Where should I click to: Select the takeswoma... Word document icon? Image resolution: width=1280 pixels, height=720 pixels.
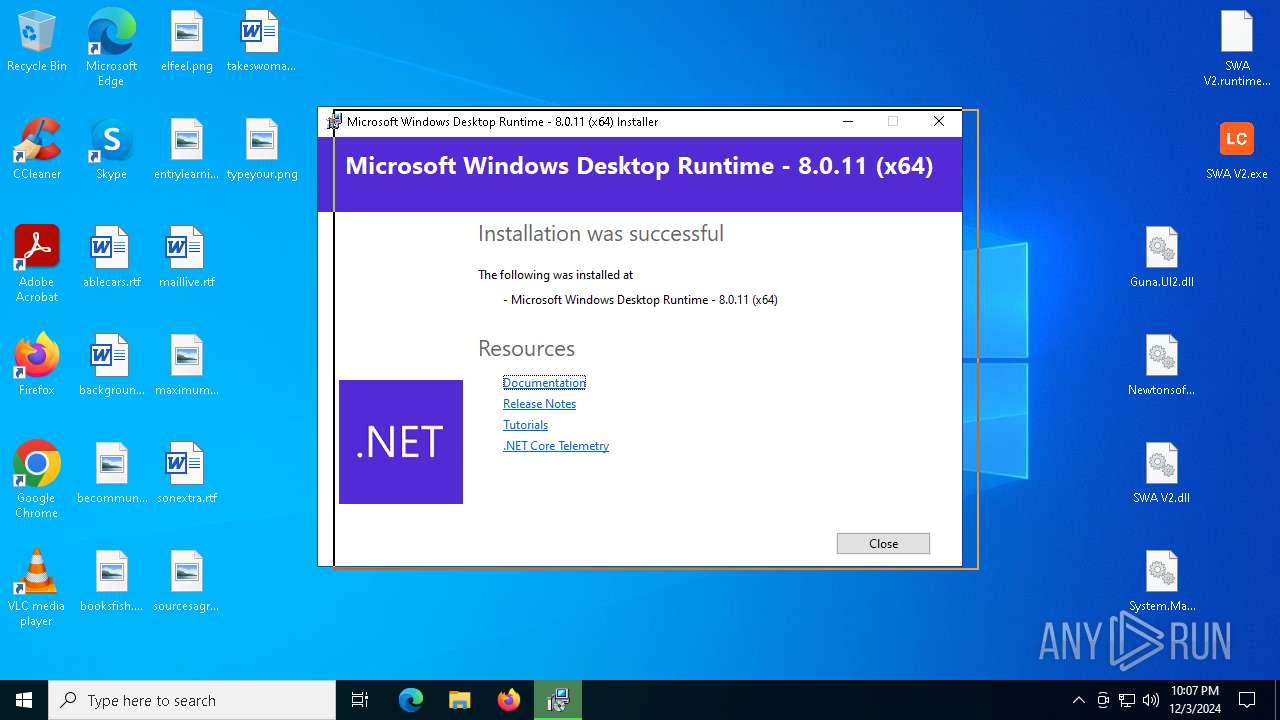pyautogui.click(x=261, y=42)
